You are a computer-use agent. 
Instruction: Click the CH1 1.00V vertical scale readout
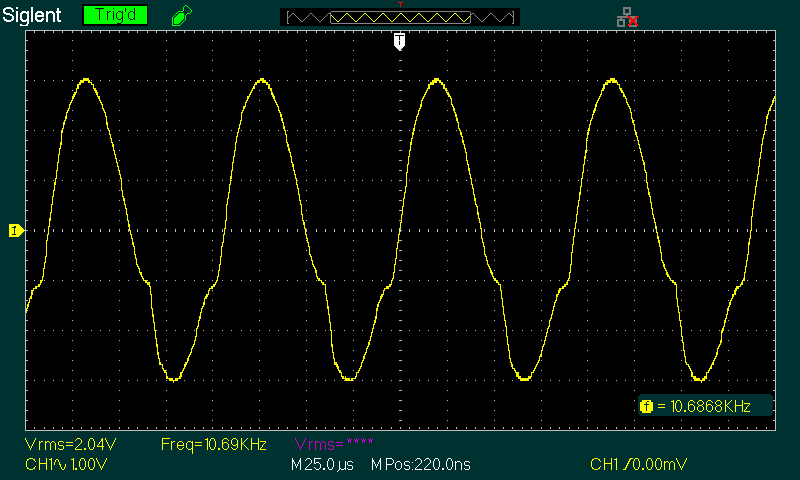point(66,464)
